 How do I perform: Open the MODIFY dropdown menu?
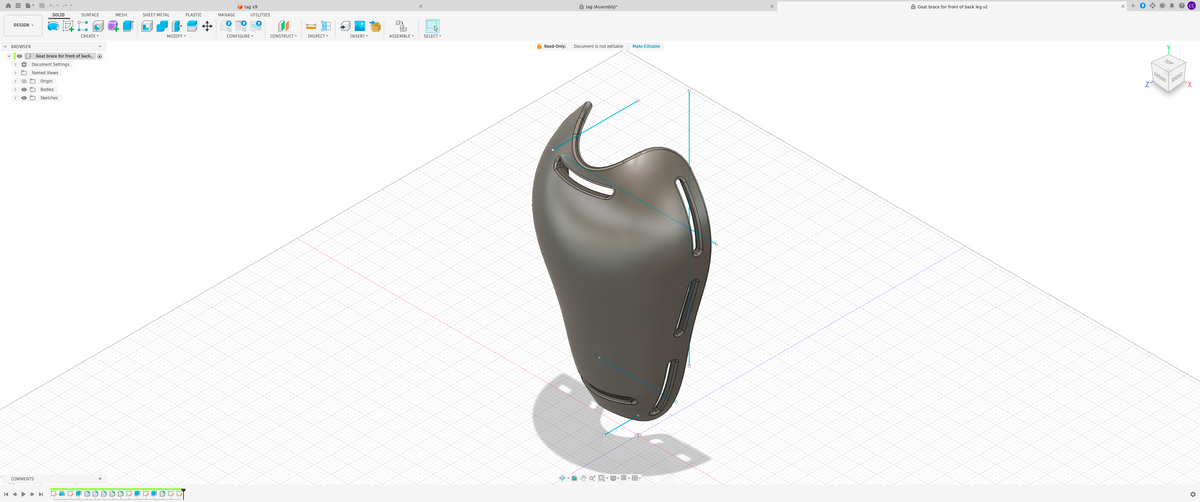[175, 36]
